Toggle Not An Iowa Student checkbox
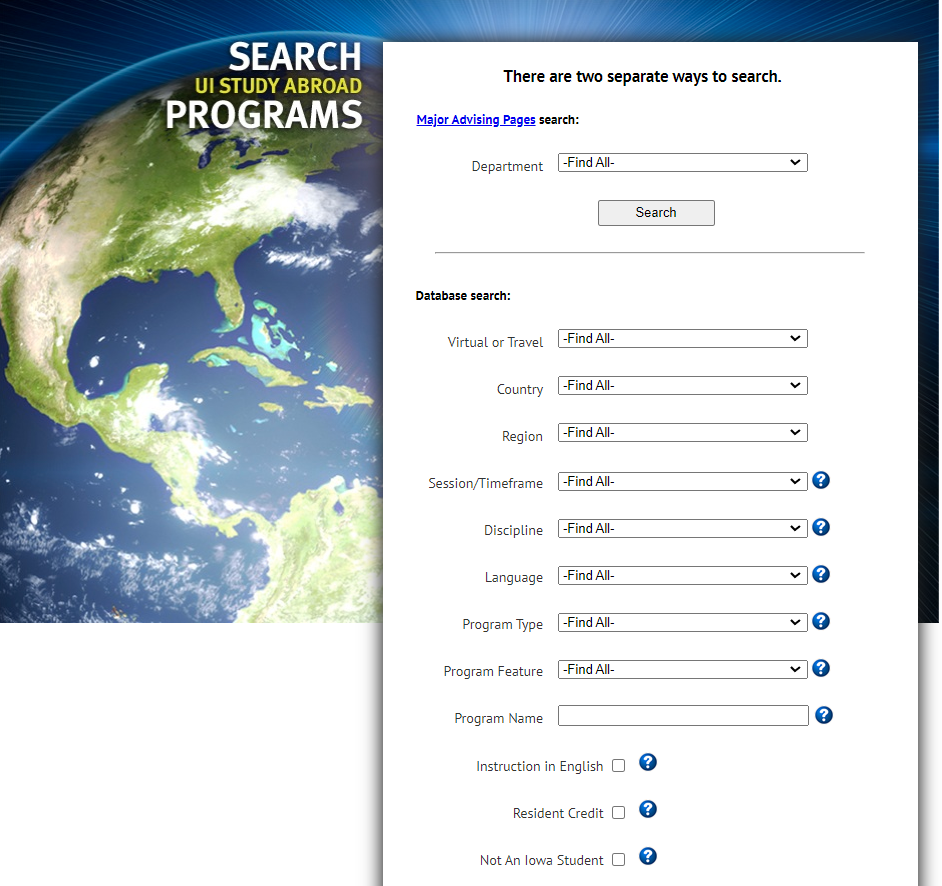This screenshot has width=942, height=886. click(618, 860)
